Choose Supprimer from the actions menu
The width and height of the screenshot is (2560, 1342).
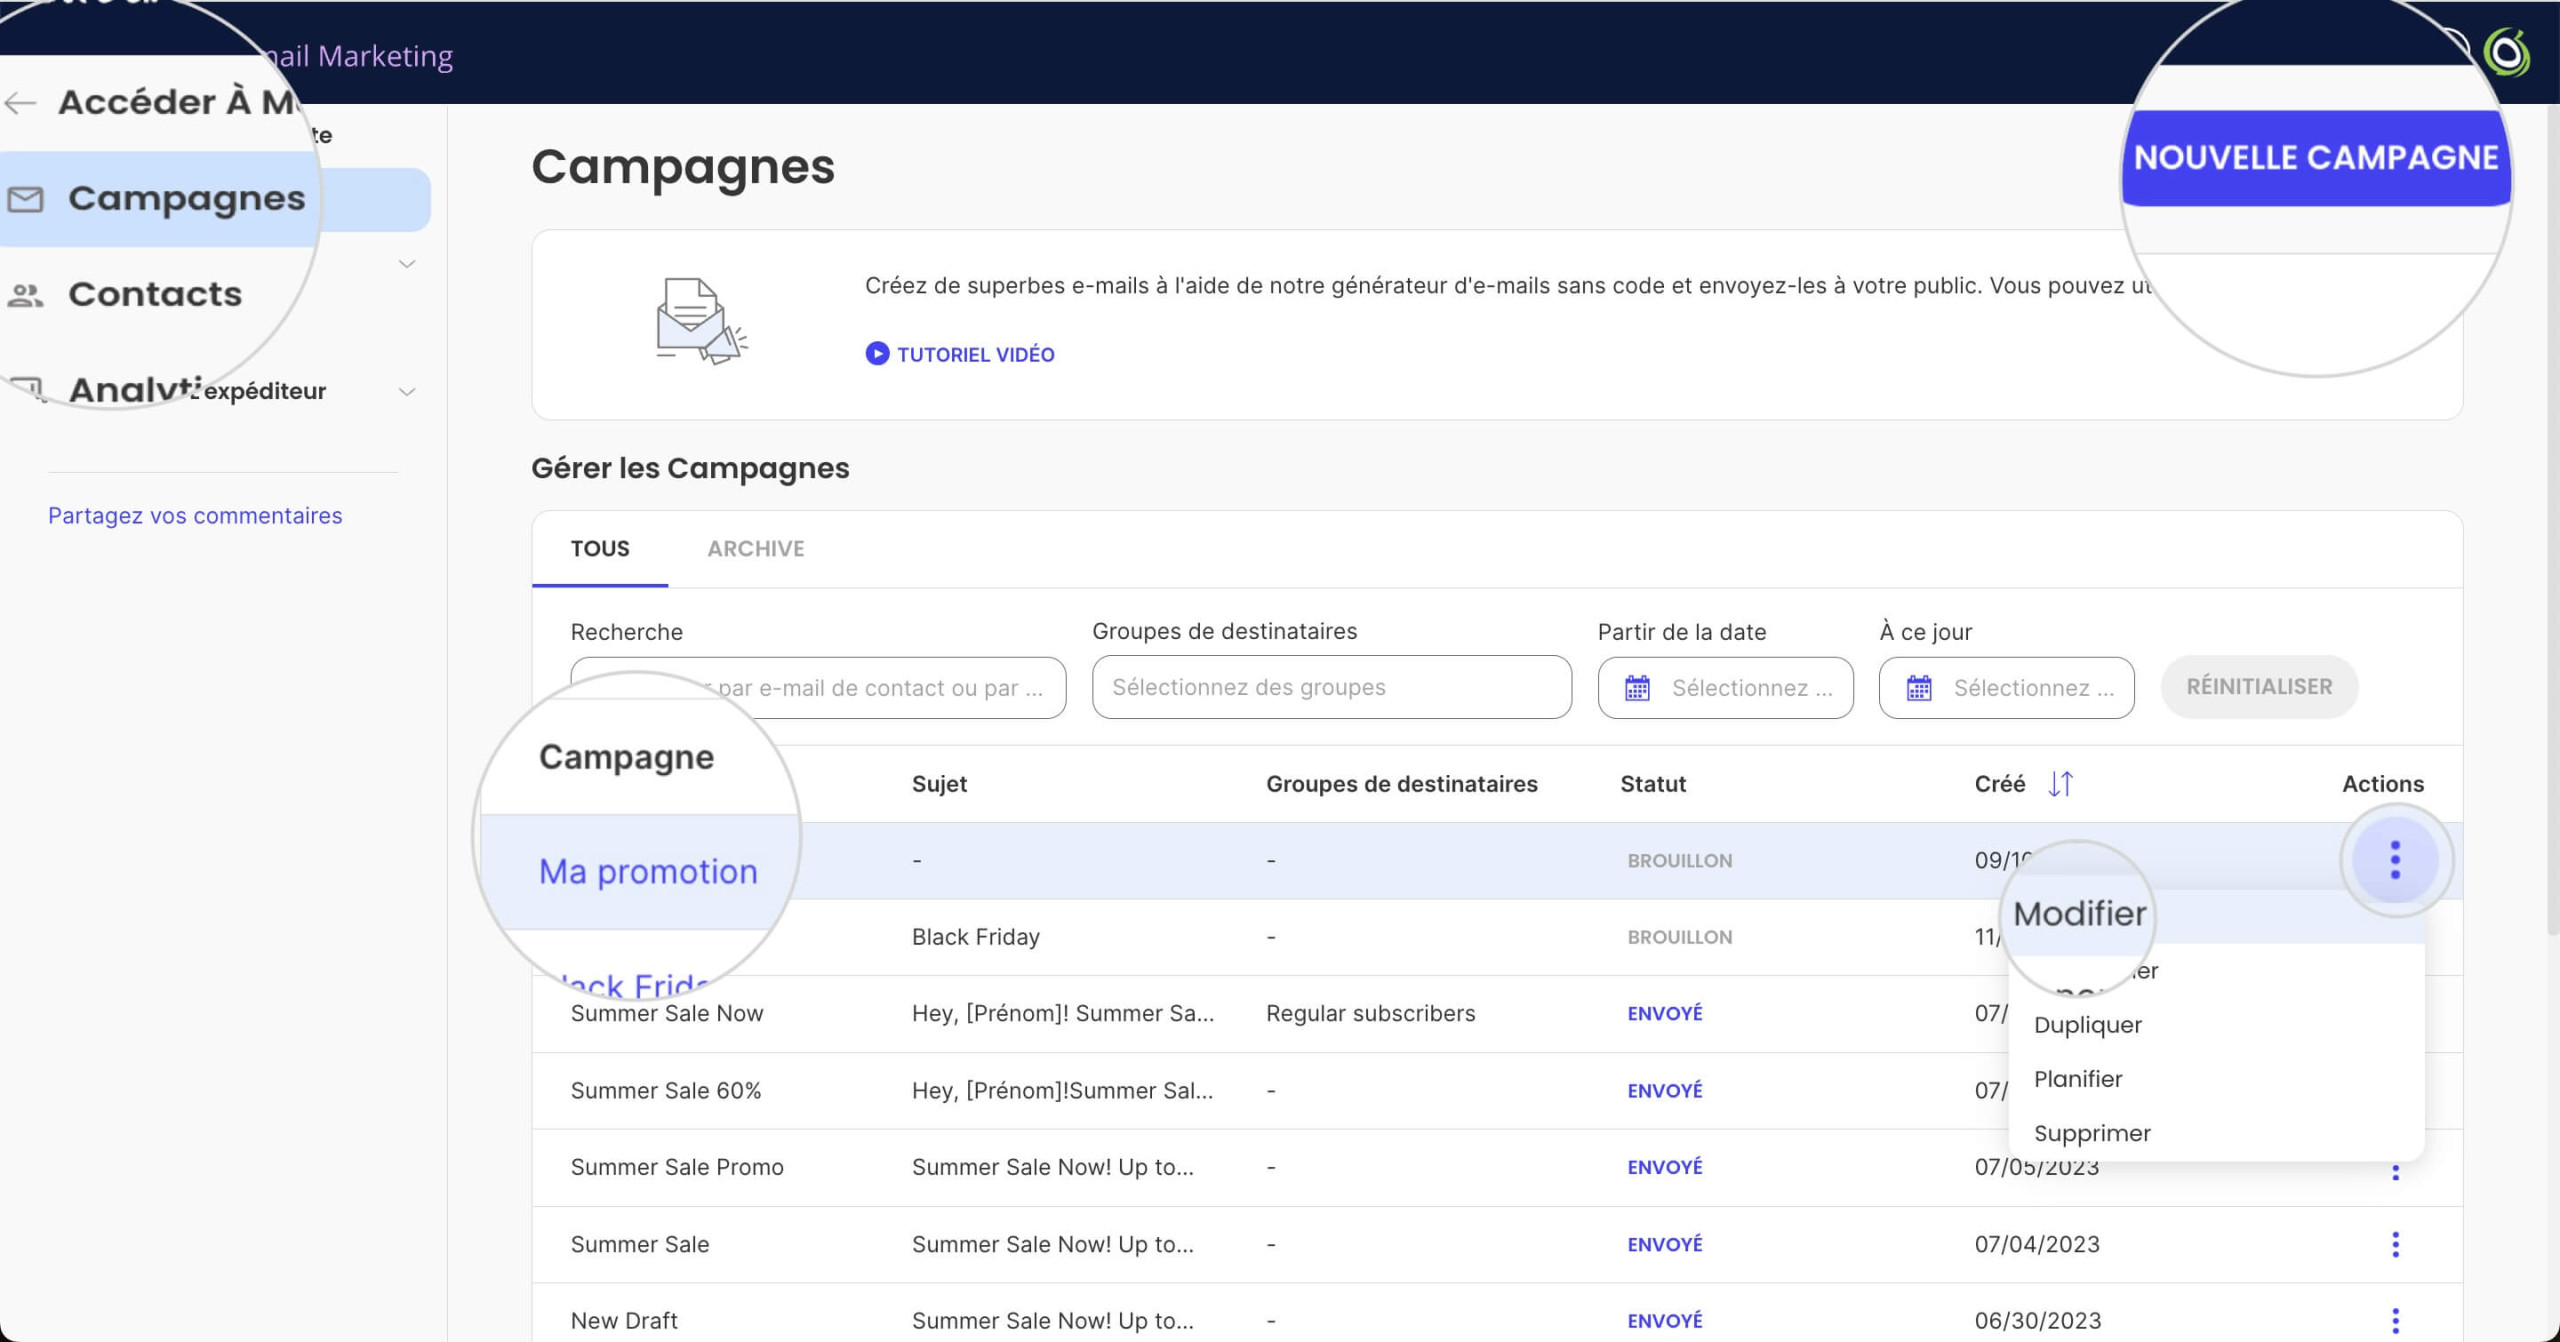point(2092,1133)
